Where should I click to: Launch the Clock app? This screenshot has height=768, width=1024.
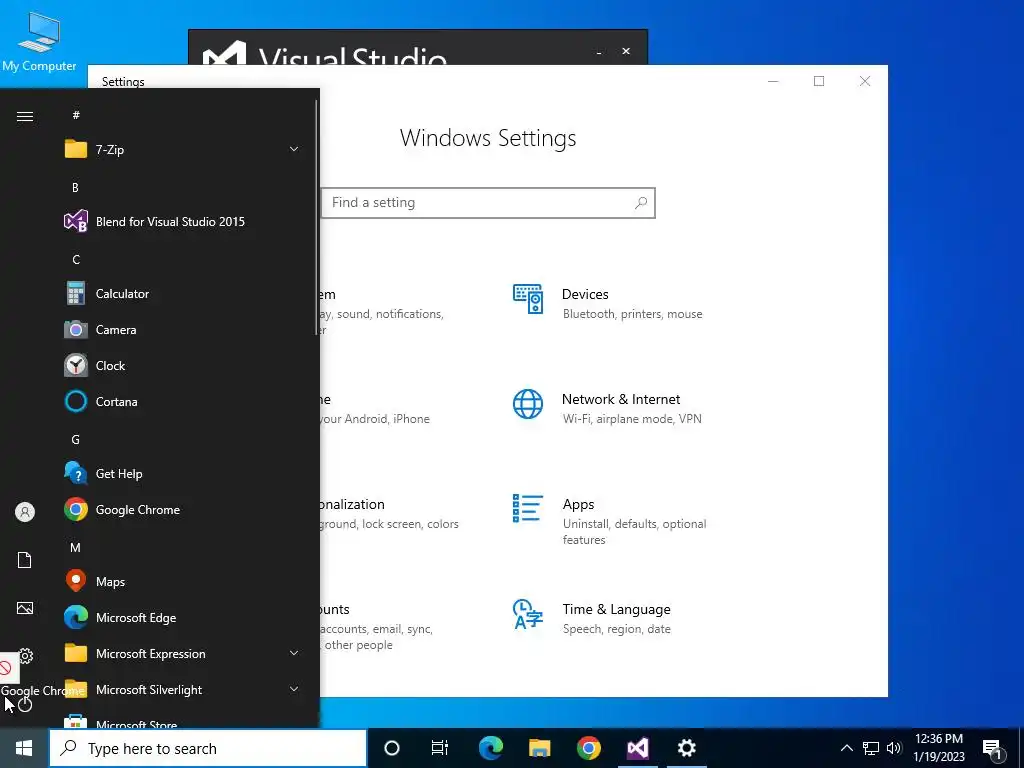tap(182, 366)
